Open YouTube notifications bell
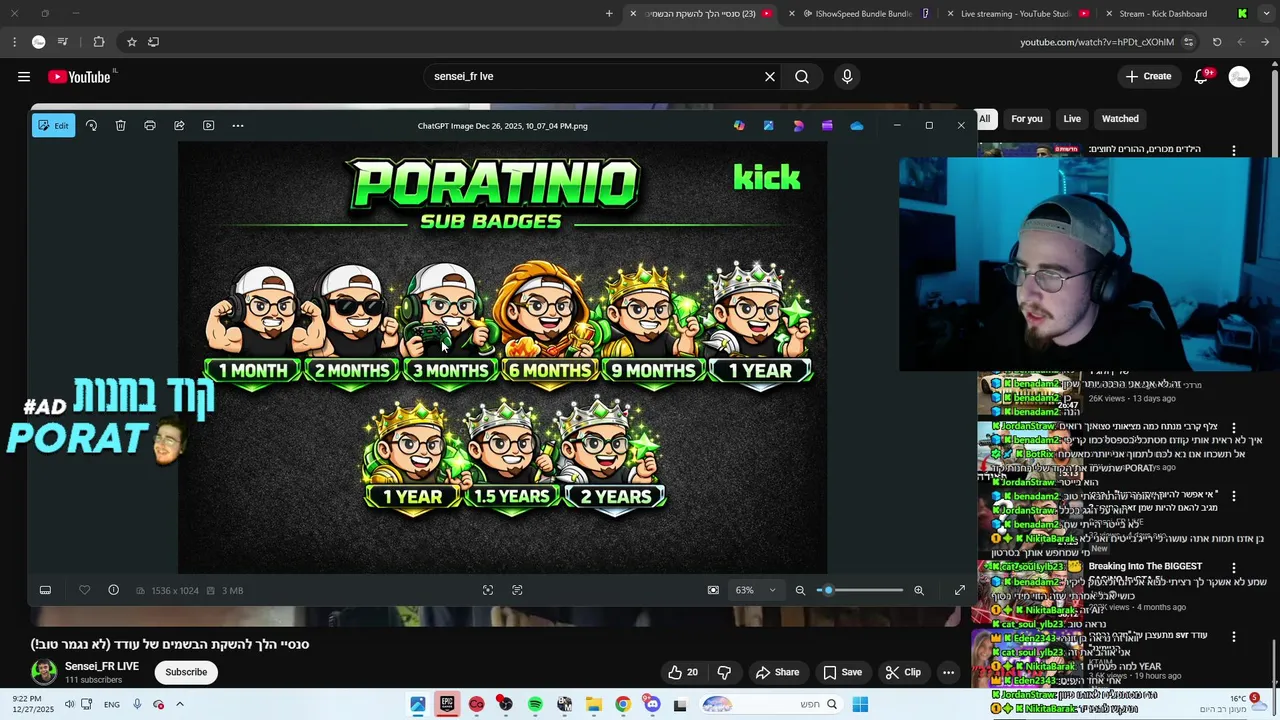The height and width of the screenshot is (720, 1280). pyautogui.click(x=1202, y=77)
